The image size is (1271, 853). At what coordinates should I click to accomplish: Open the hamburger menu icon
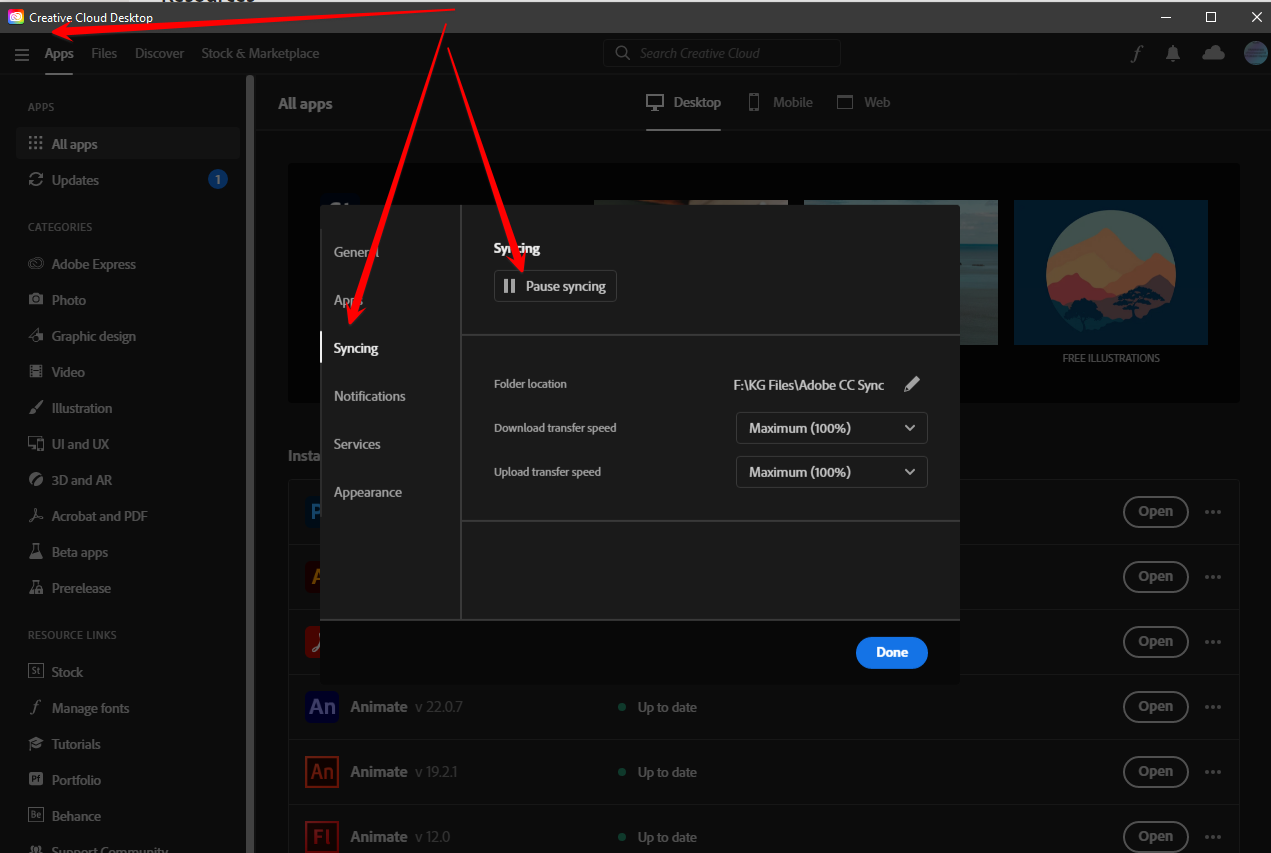click(x=22, y=54)
